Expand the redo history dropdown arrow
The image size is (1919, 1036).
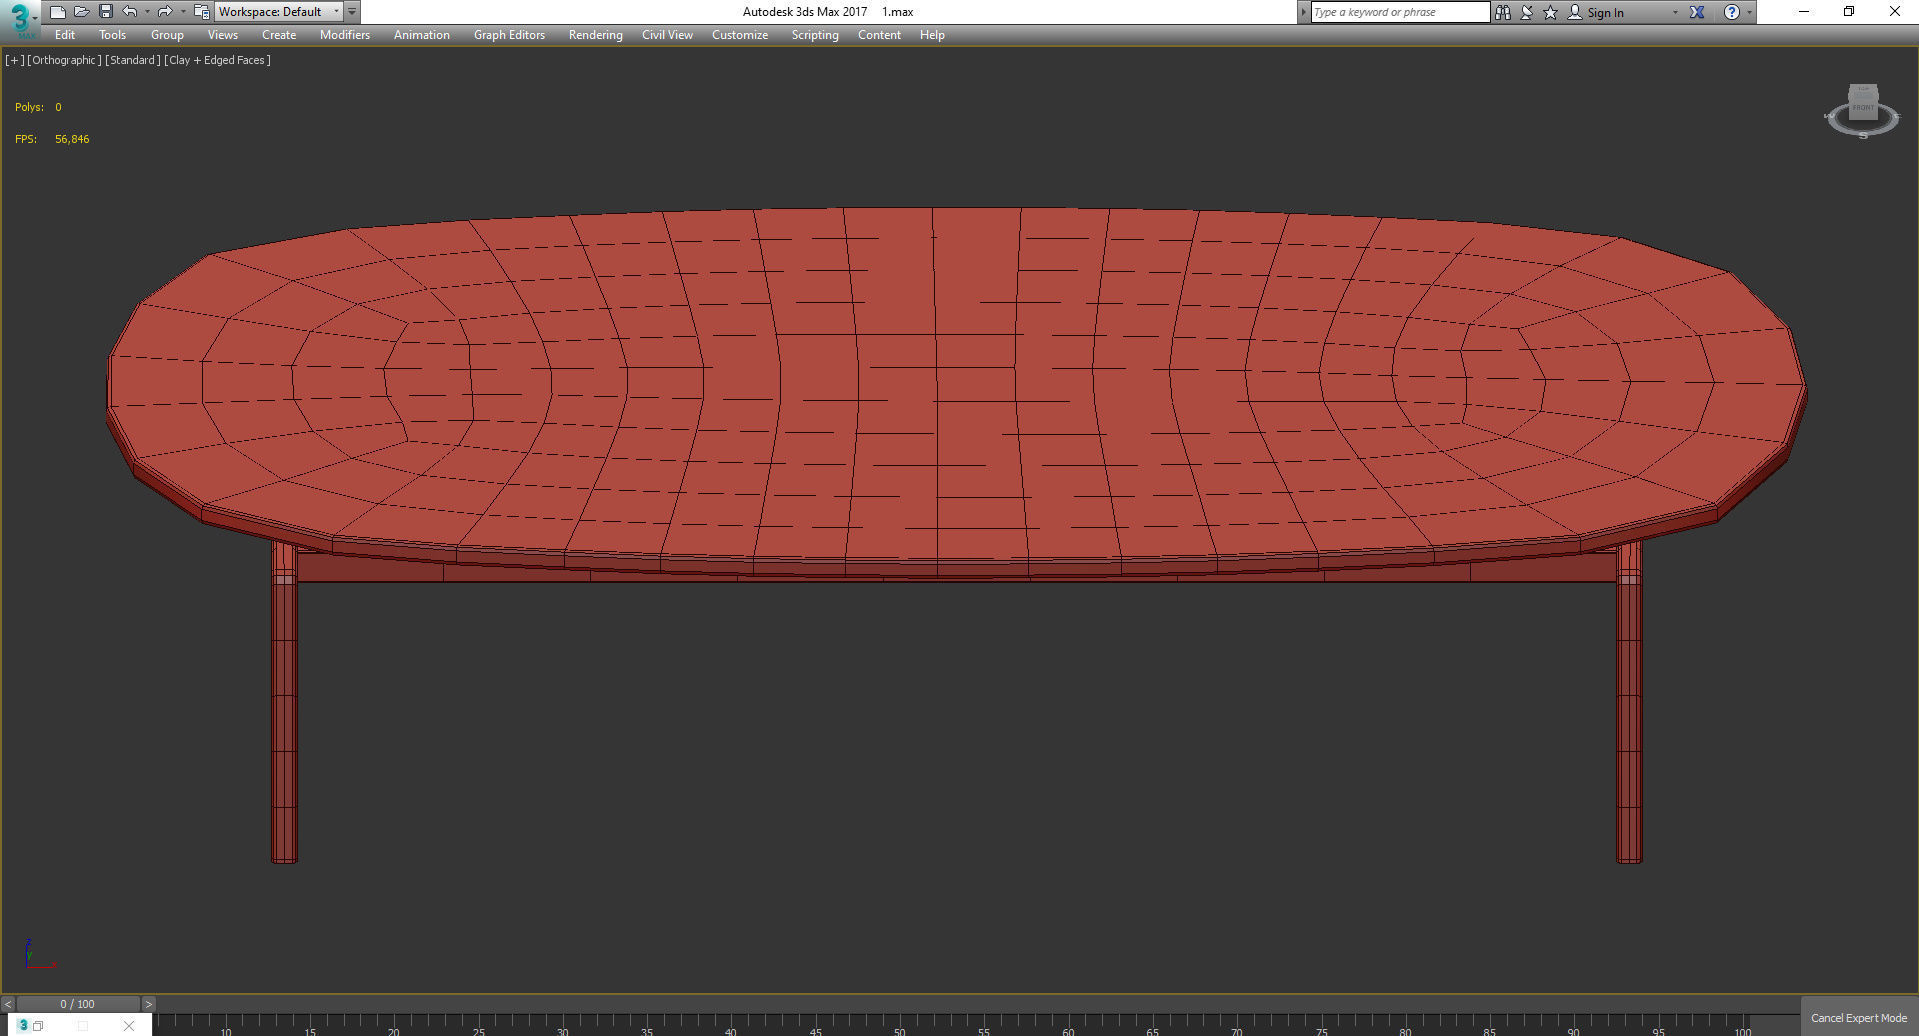pos(182,12)
